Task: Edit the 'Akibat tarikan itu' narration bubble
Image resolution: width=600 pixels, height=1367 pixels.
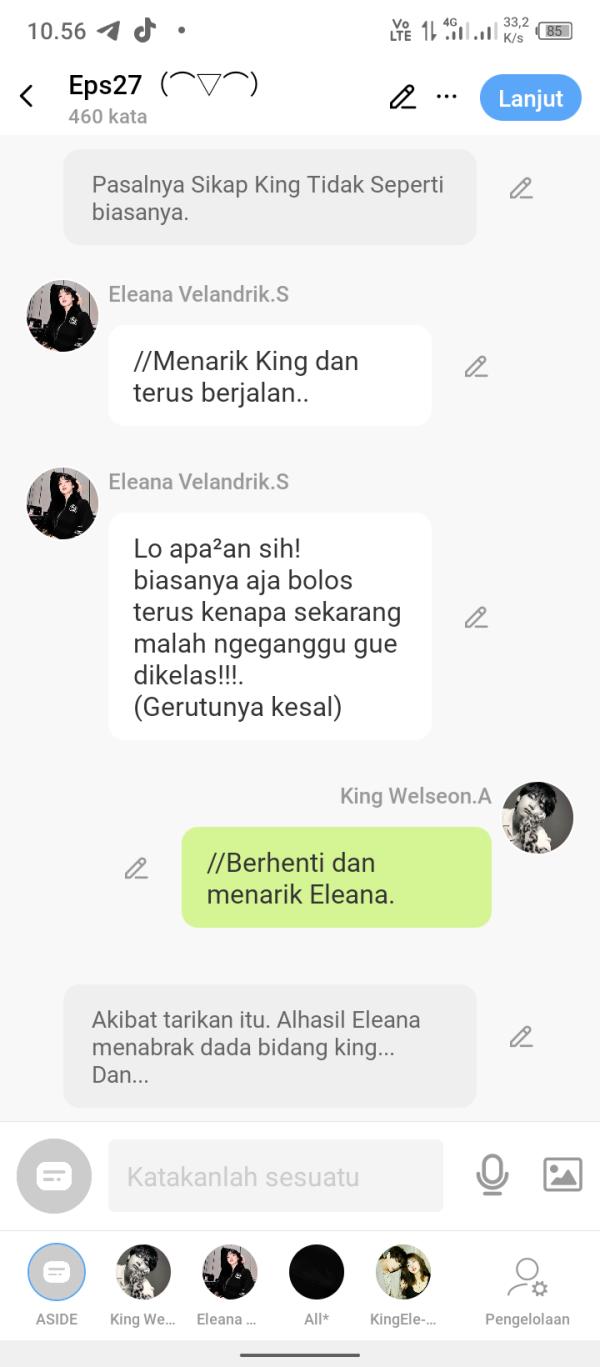Action: click(x=521, y=1037)
